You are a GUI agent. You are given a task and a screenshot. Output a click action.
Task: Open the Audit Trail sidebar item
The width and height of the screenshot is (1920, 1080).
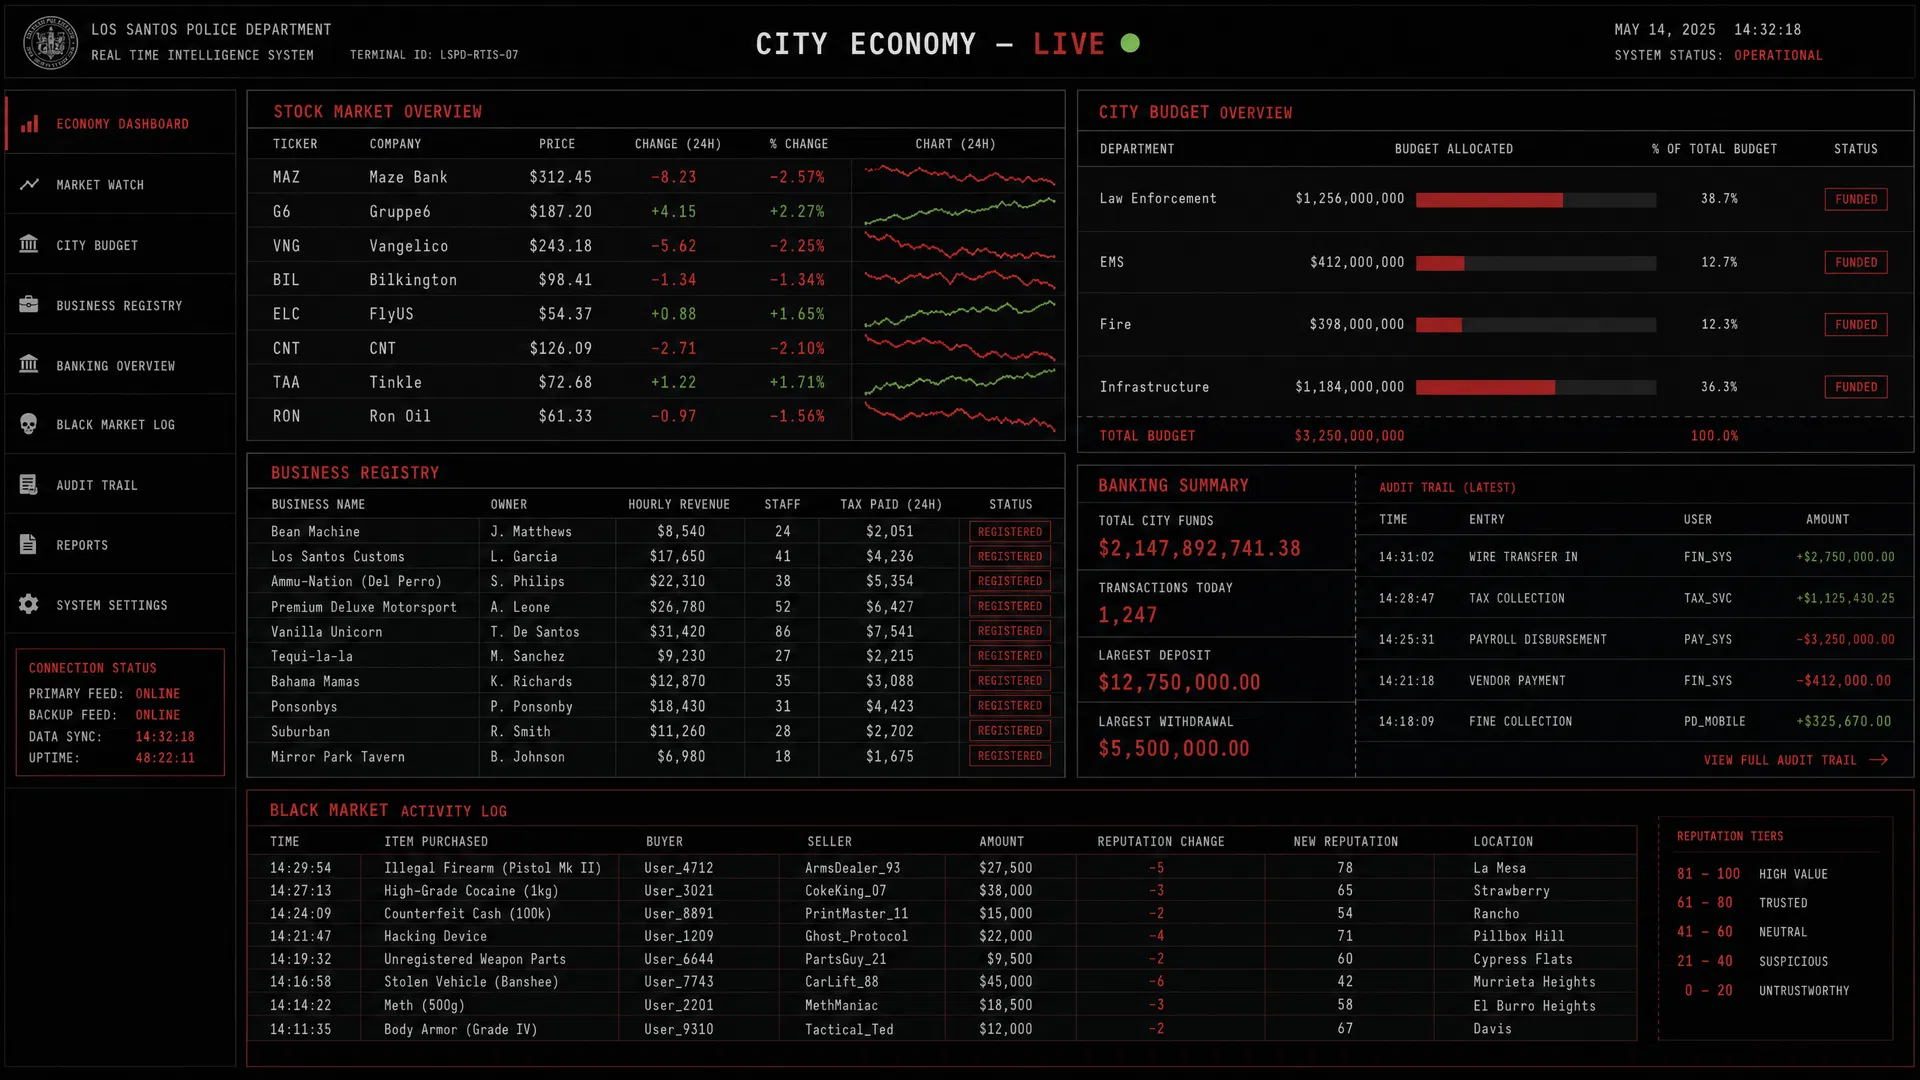120,485
